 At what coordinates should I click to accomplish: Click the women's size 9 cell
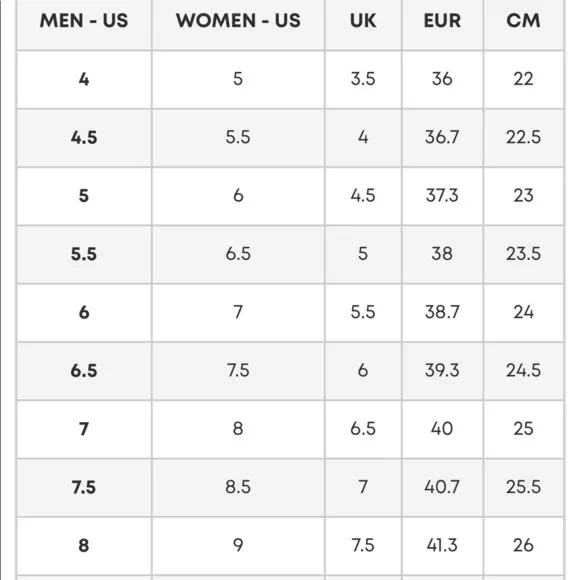click(238, 546)
